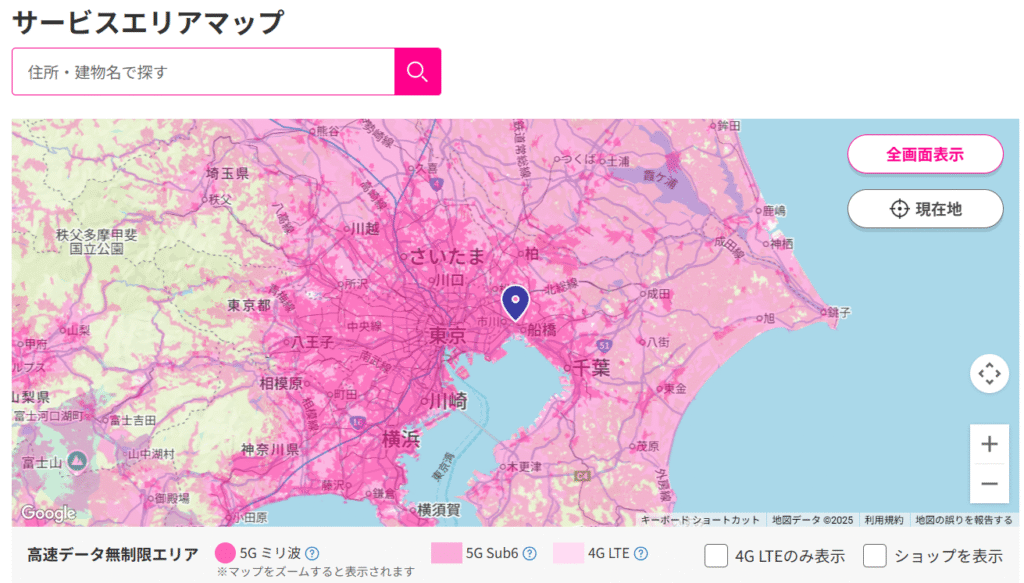The width and height of the screenshot is (1024, 583).
Task: Click the 埼玉県 prefecture label
Action: (227, 173)
